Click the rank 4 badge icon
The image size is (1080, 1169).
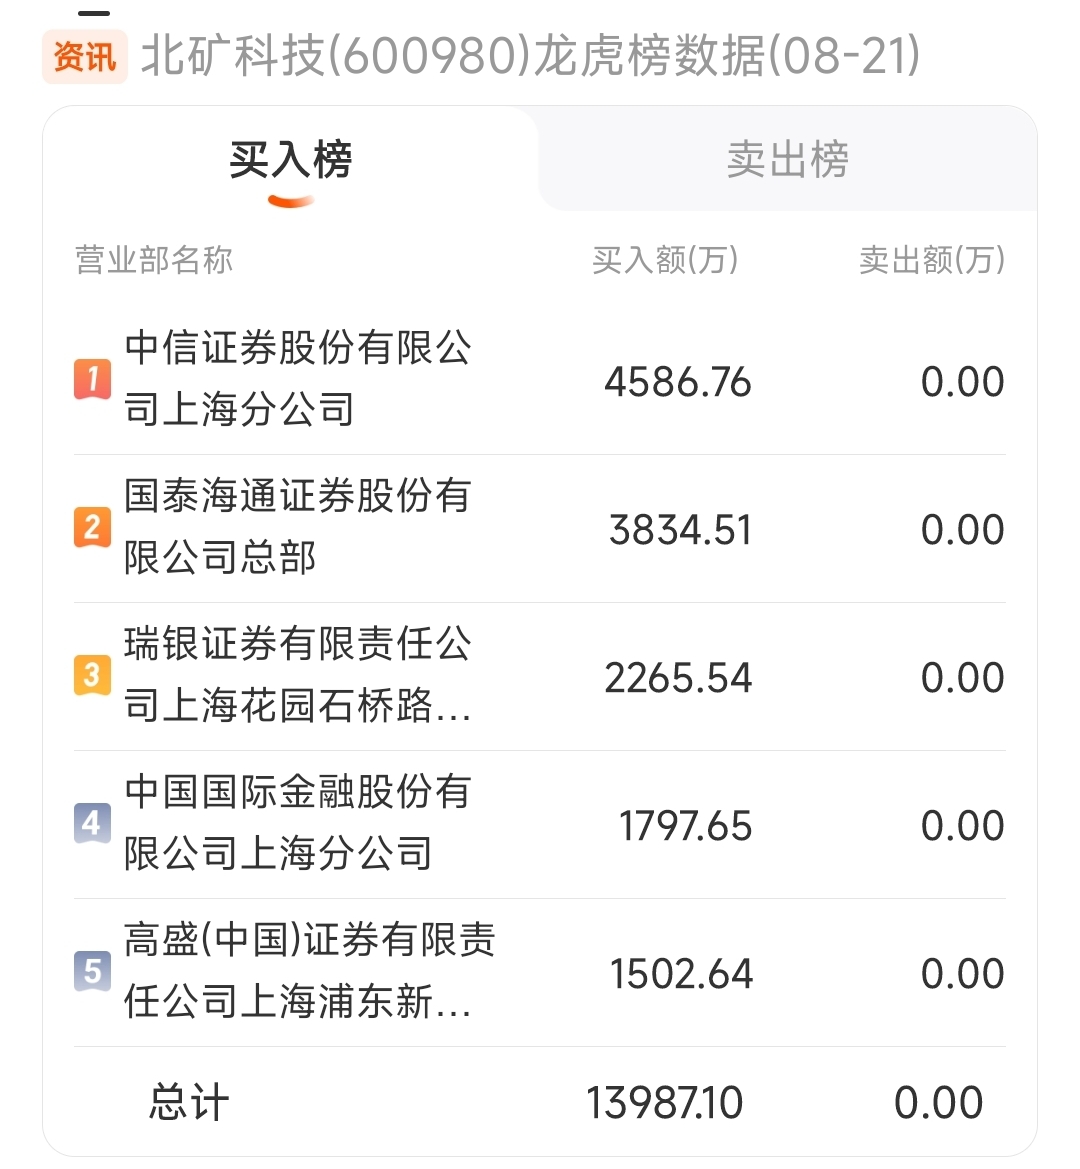point(92,823)
